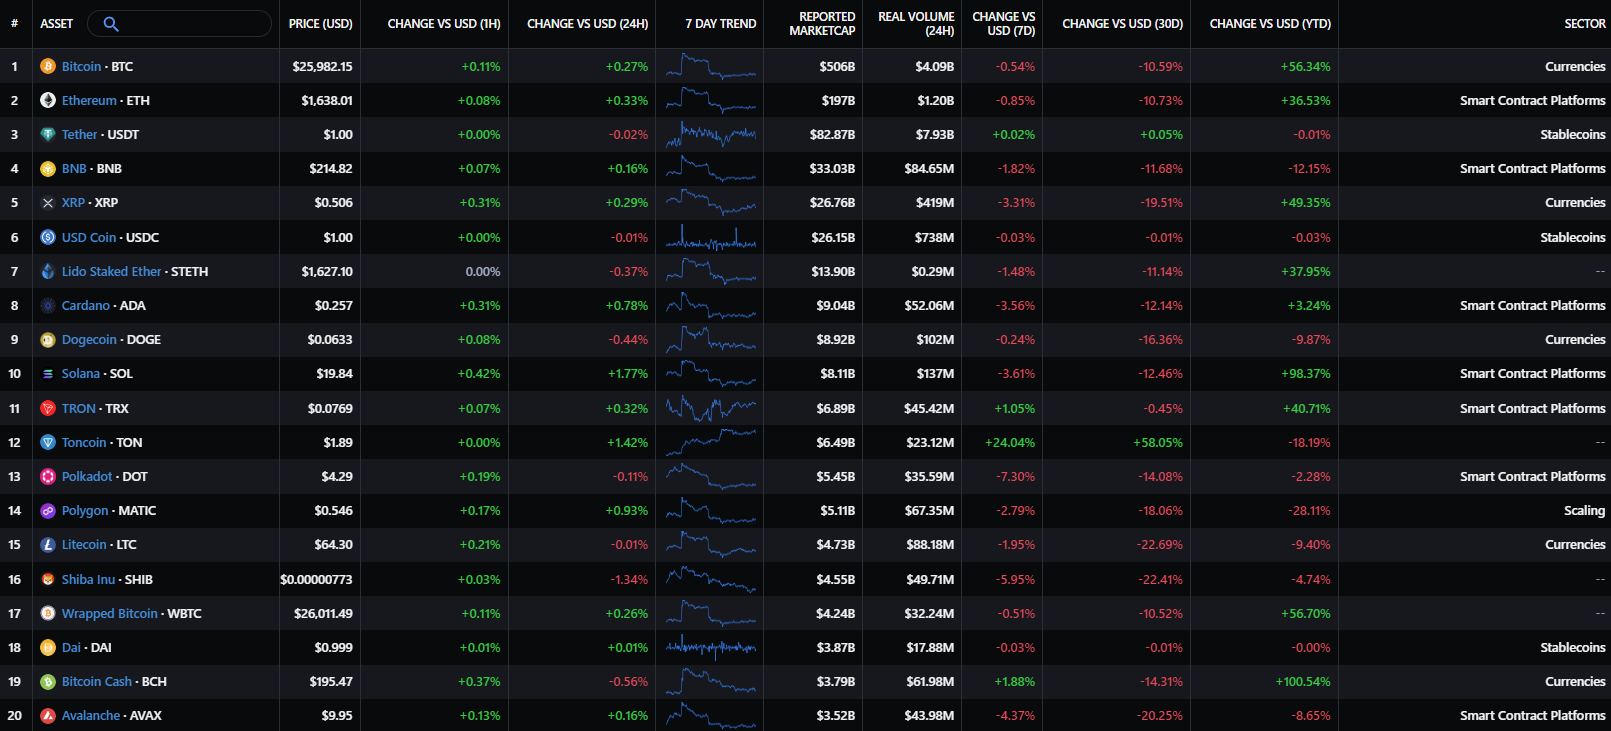Click the Dogecoin logo icon
The height and width of the screenshot is (731, 1611).
click(x=48, y=340)
